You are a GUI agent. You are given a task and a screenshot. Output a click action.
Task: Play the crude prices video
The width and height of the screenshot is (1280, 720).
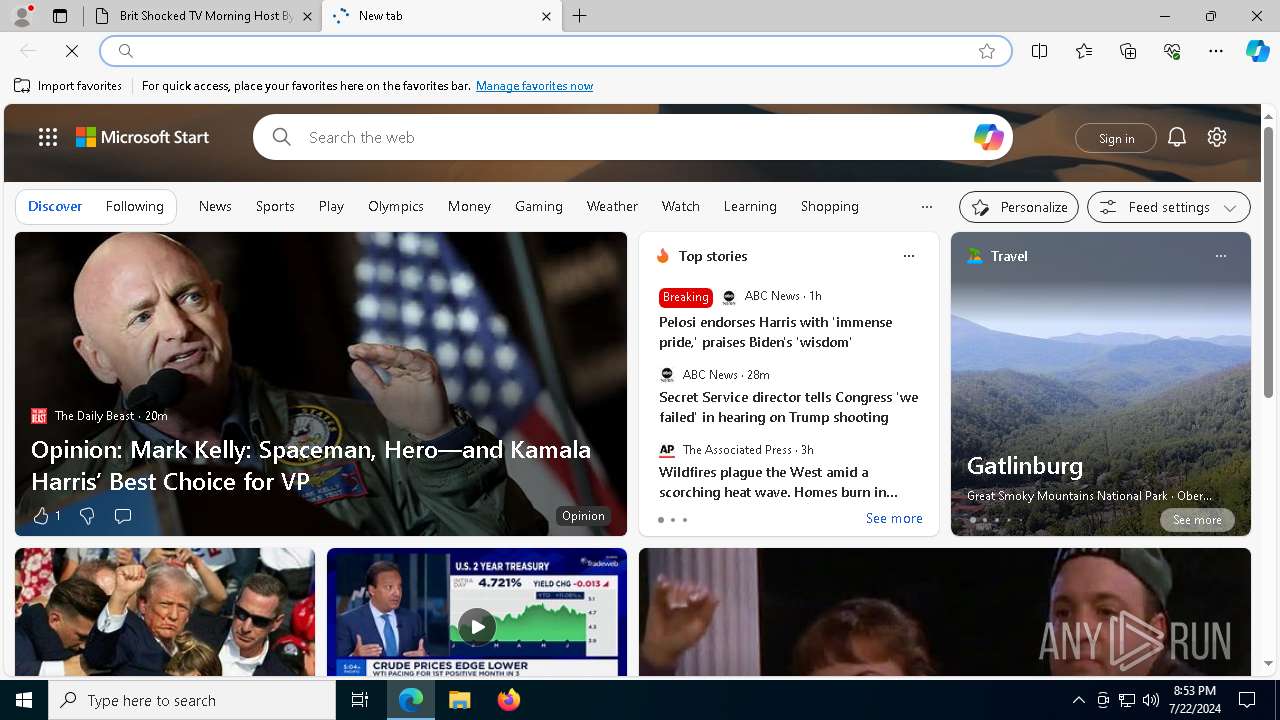point(477,627)
